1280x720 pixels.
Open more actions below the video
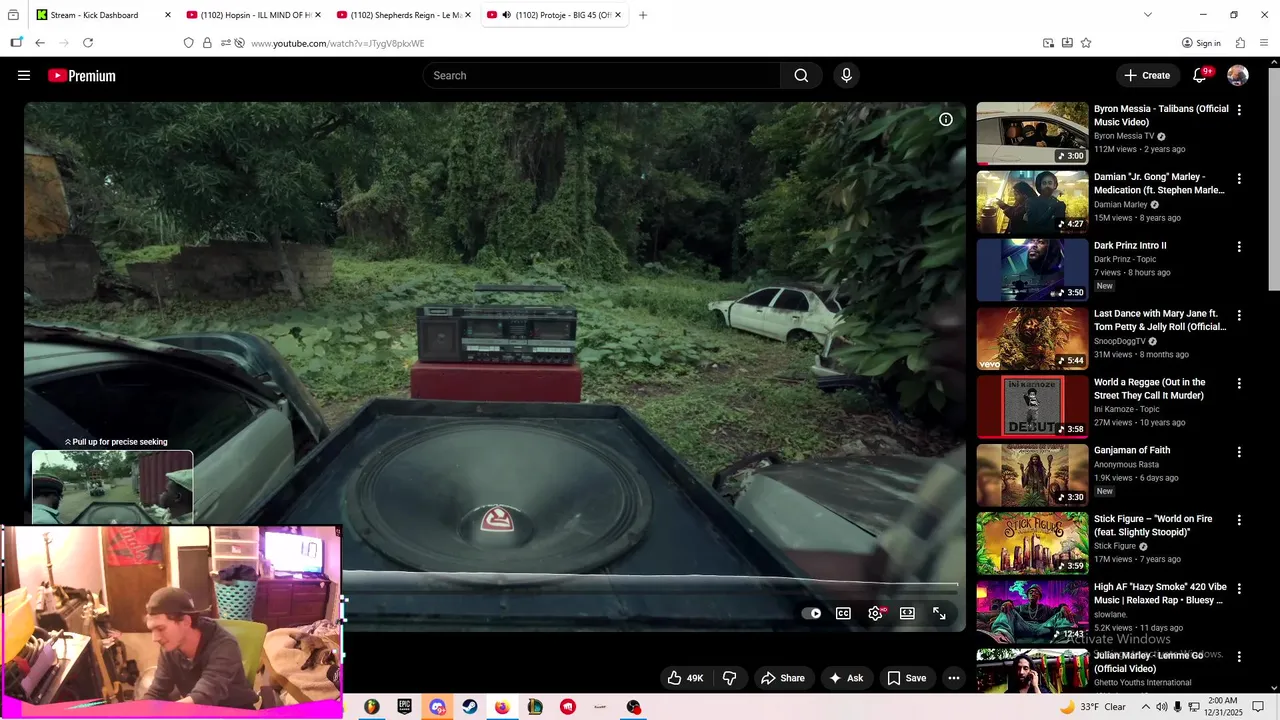click(x=953, y=678)
